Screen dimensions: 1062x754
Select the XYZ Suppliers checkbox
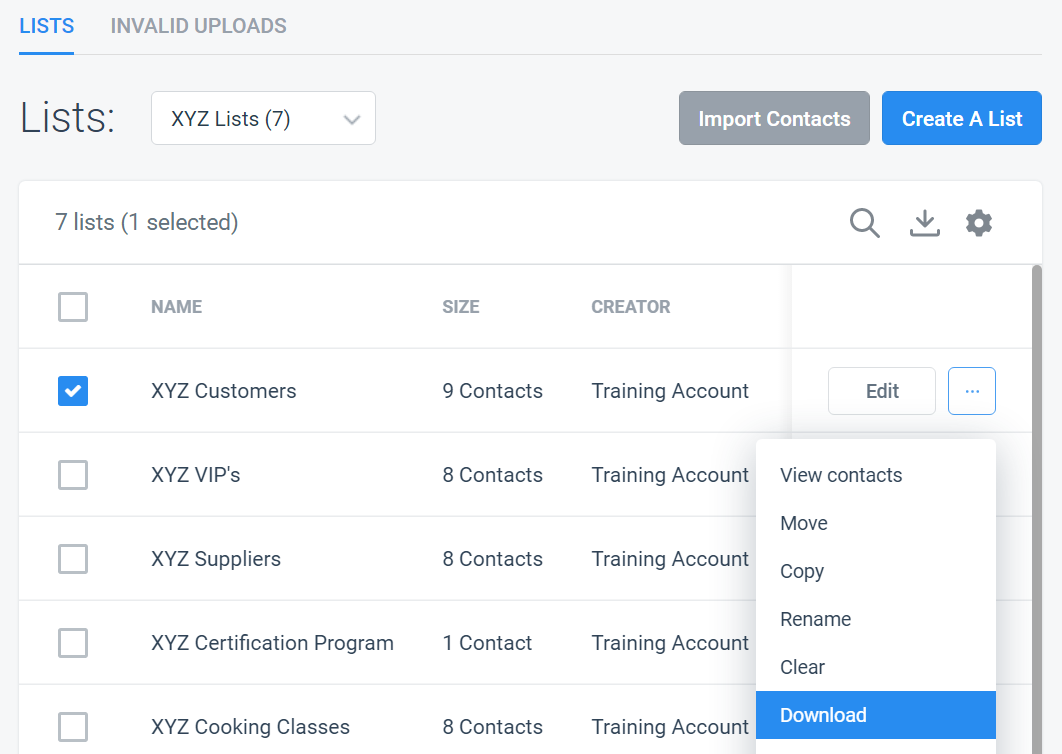(x=73, y=559)
